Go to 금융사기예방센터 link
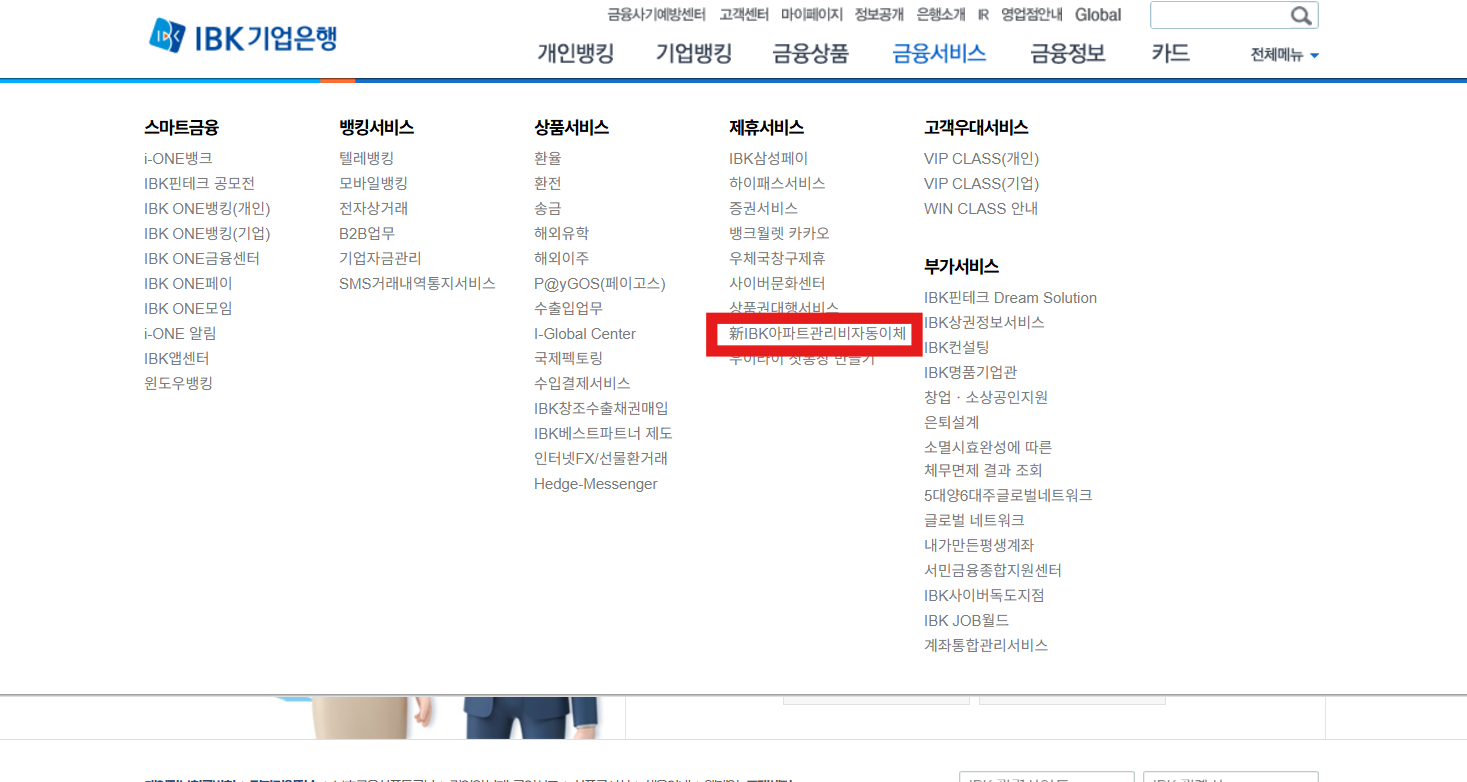The width and height of the screenshot is (1467, 782). click(656, 15)
